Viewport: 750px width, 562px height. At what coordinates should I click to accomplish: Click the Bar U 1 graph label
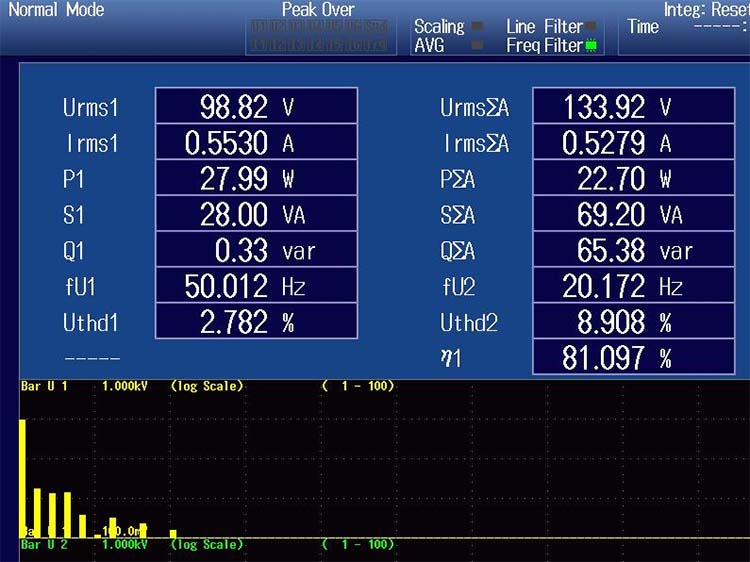coord(44,386)
